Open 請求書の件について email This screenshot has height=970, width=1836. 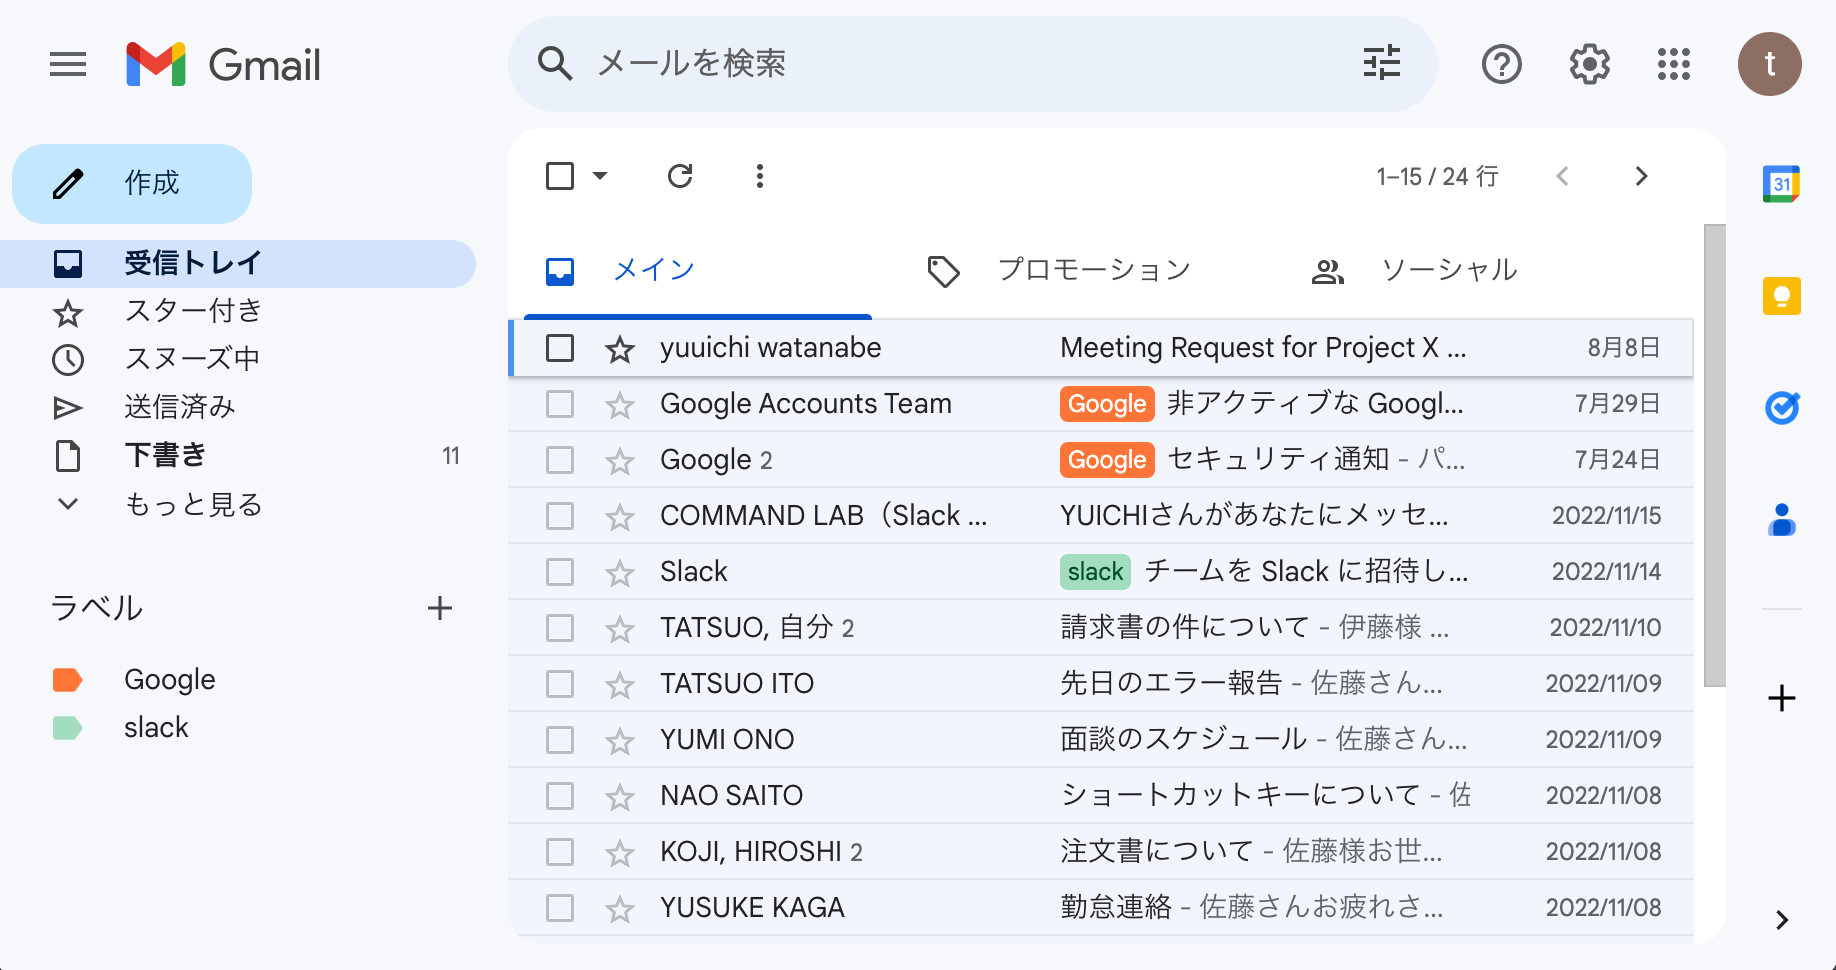1101,628
